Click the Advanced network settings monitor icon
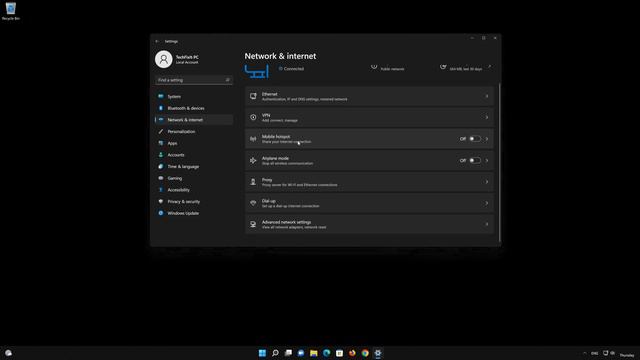 (x=253, y=224)
